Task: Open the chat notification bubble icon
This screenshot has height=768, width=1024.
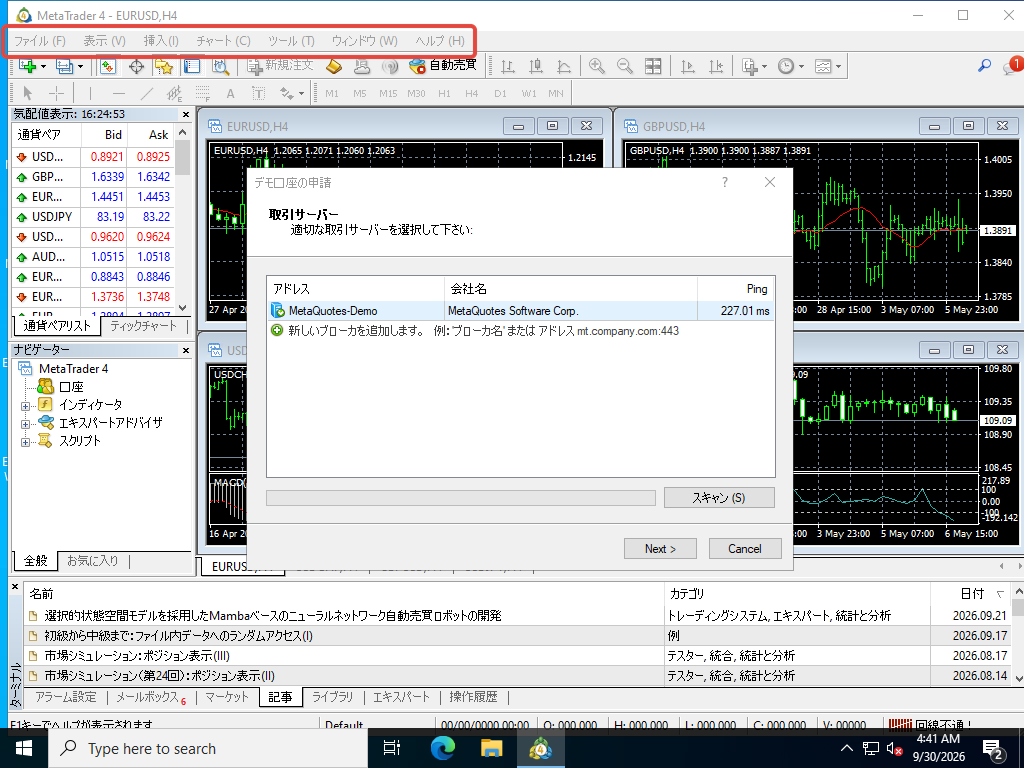Action: tap(1012, 65)
